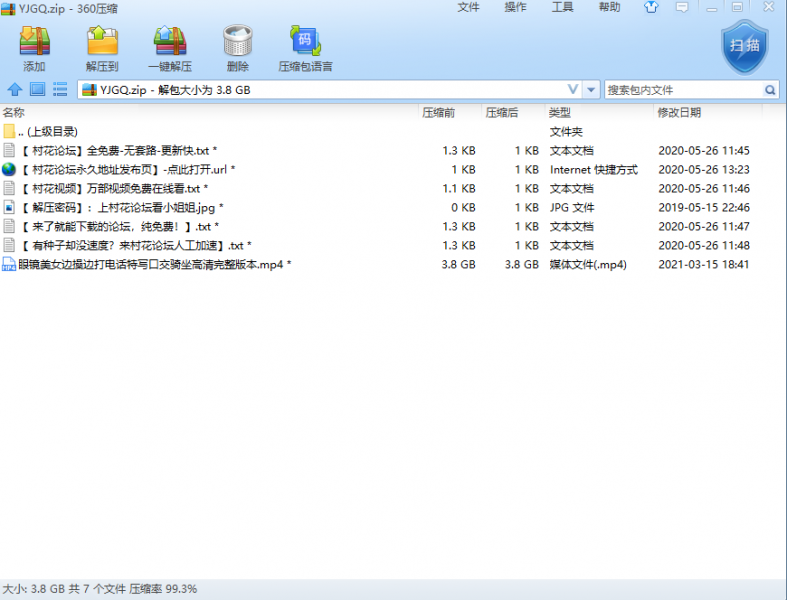
Task: Click the 搜索包内文件 search field
Action: click(682, 90)
